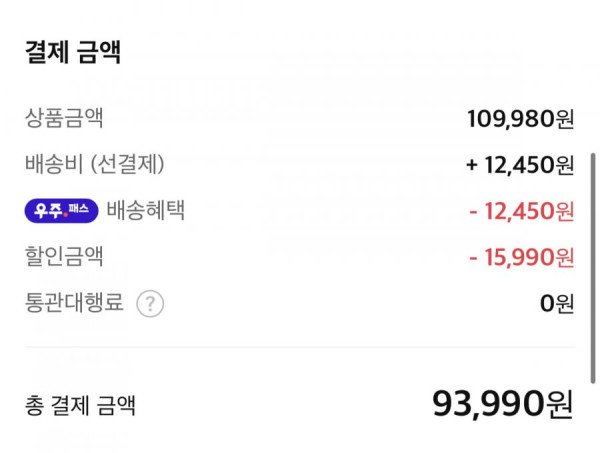The width and height of the screenshot is (600, 453).
Task: Click the 배송혜택 label text
Action: [x=146, y=210]
